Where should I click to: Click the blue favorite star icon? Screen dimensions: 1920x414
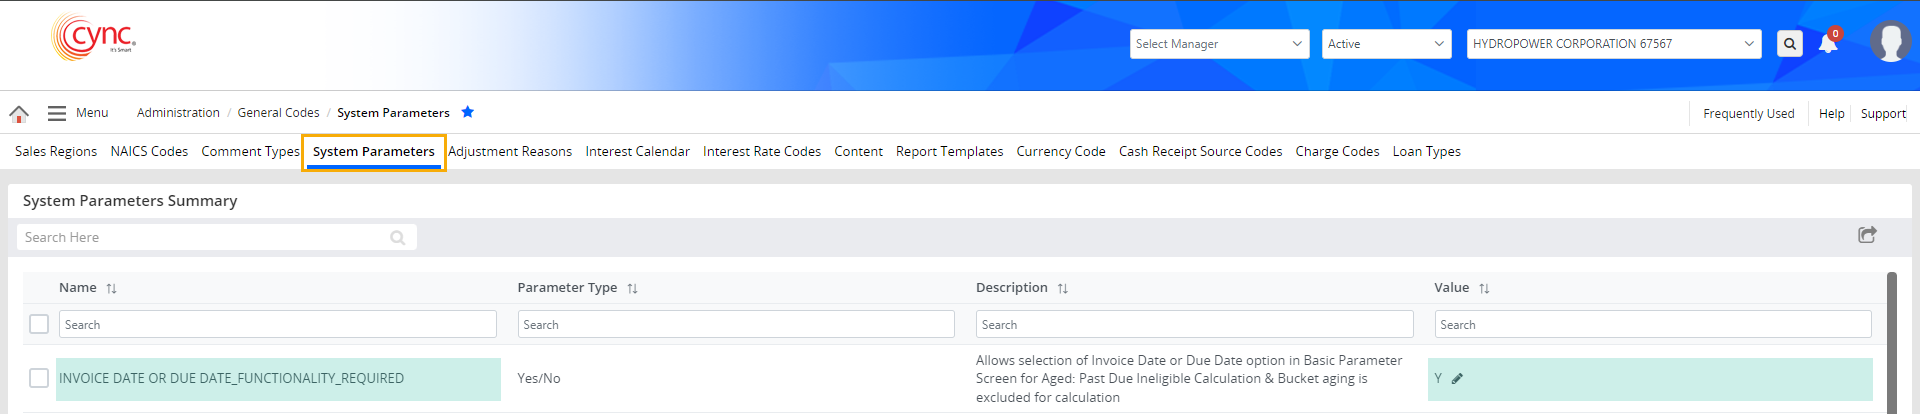[467, 112]
